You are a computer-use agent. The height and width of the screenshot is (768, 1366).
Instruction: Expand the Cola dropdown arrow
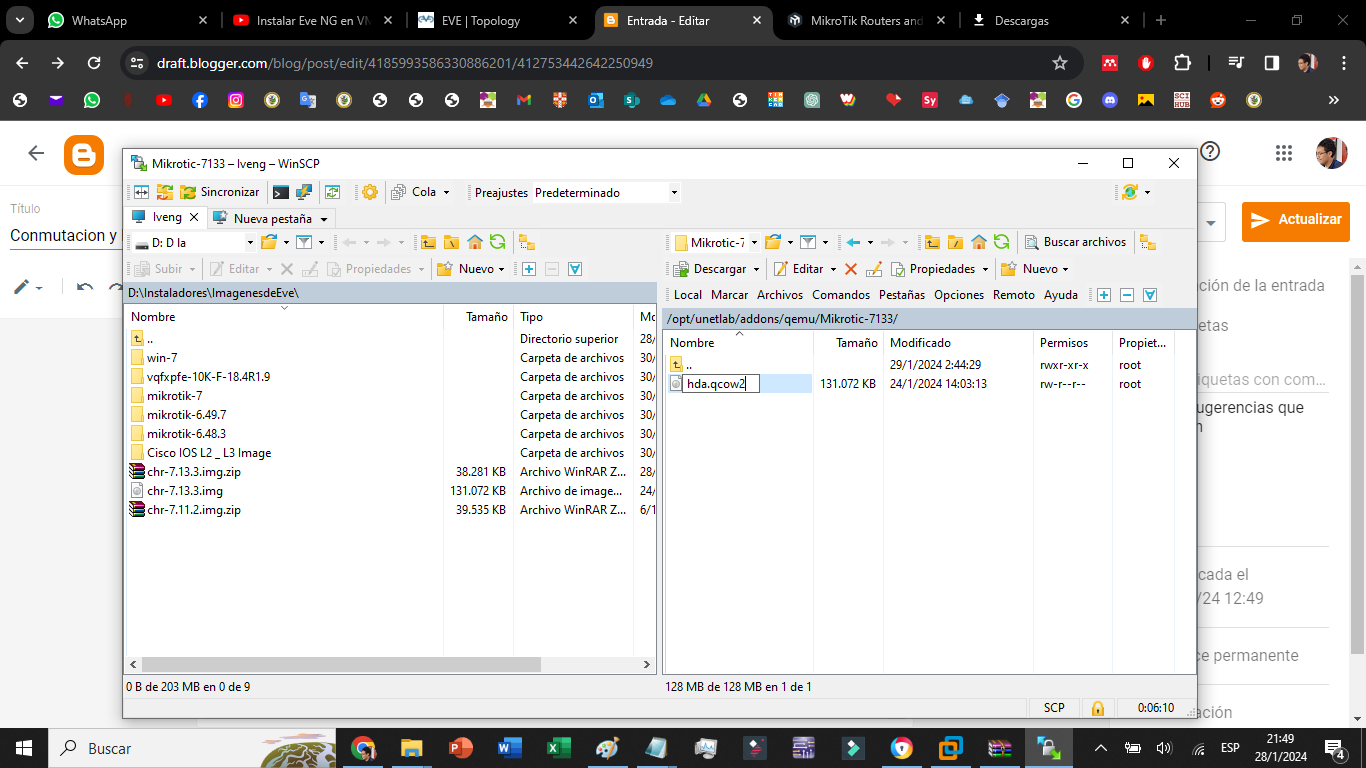[446, 192]
